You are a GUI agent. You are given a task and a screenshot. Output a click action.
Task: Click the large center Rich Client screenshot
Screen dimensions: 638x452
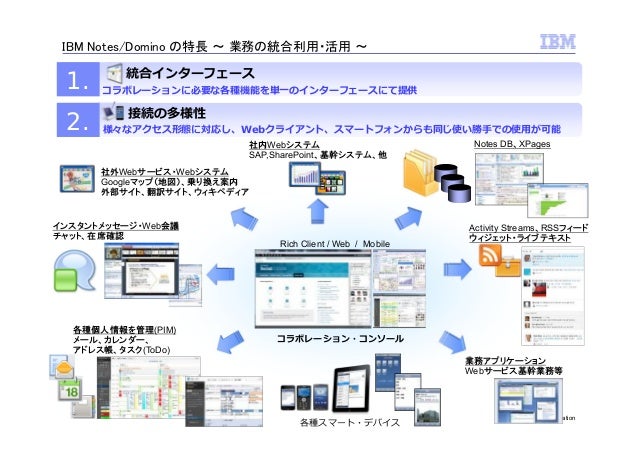(313, 289)
